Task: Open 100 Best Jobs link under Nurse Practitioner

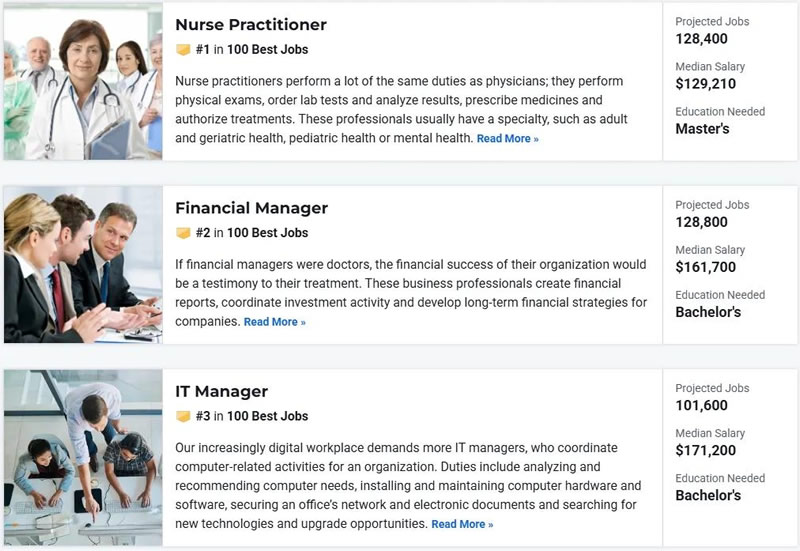Action: pos(267,49)
